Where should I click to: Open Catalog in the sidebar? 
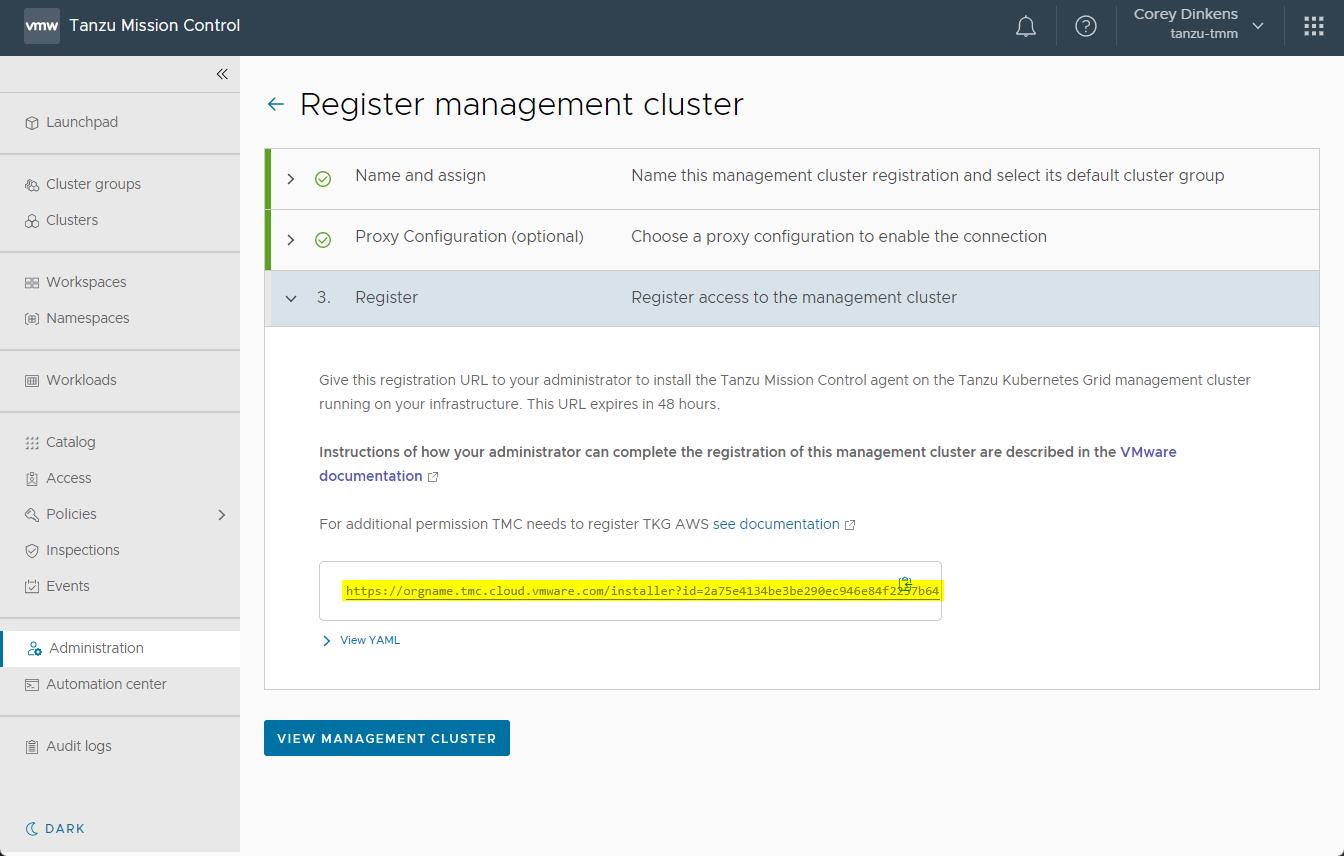[71, 442]
